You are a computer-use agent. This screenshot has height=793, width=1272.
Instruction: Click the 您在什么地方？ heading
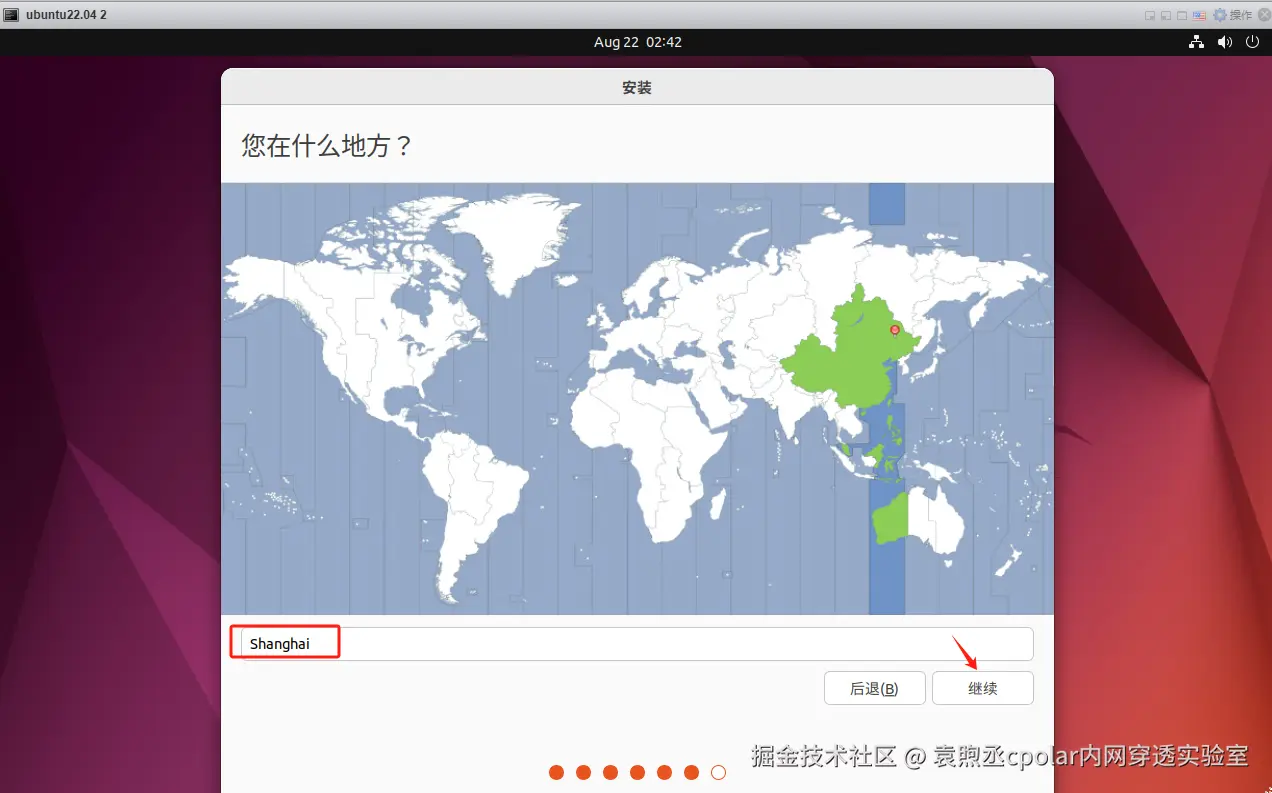pyautogui.click(x=327, y=145)
